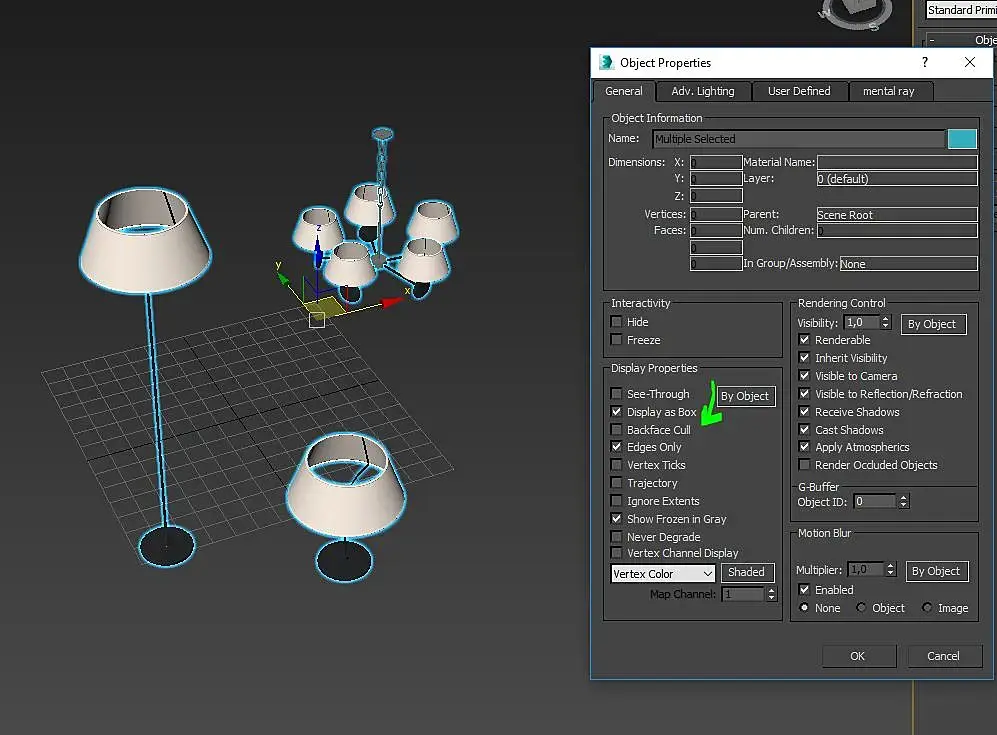Screen dimensions: 997x735
Task: Click By Object button in Display Properties
Action: 745,396
